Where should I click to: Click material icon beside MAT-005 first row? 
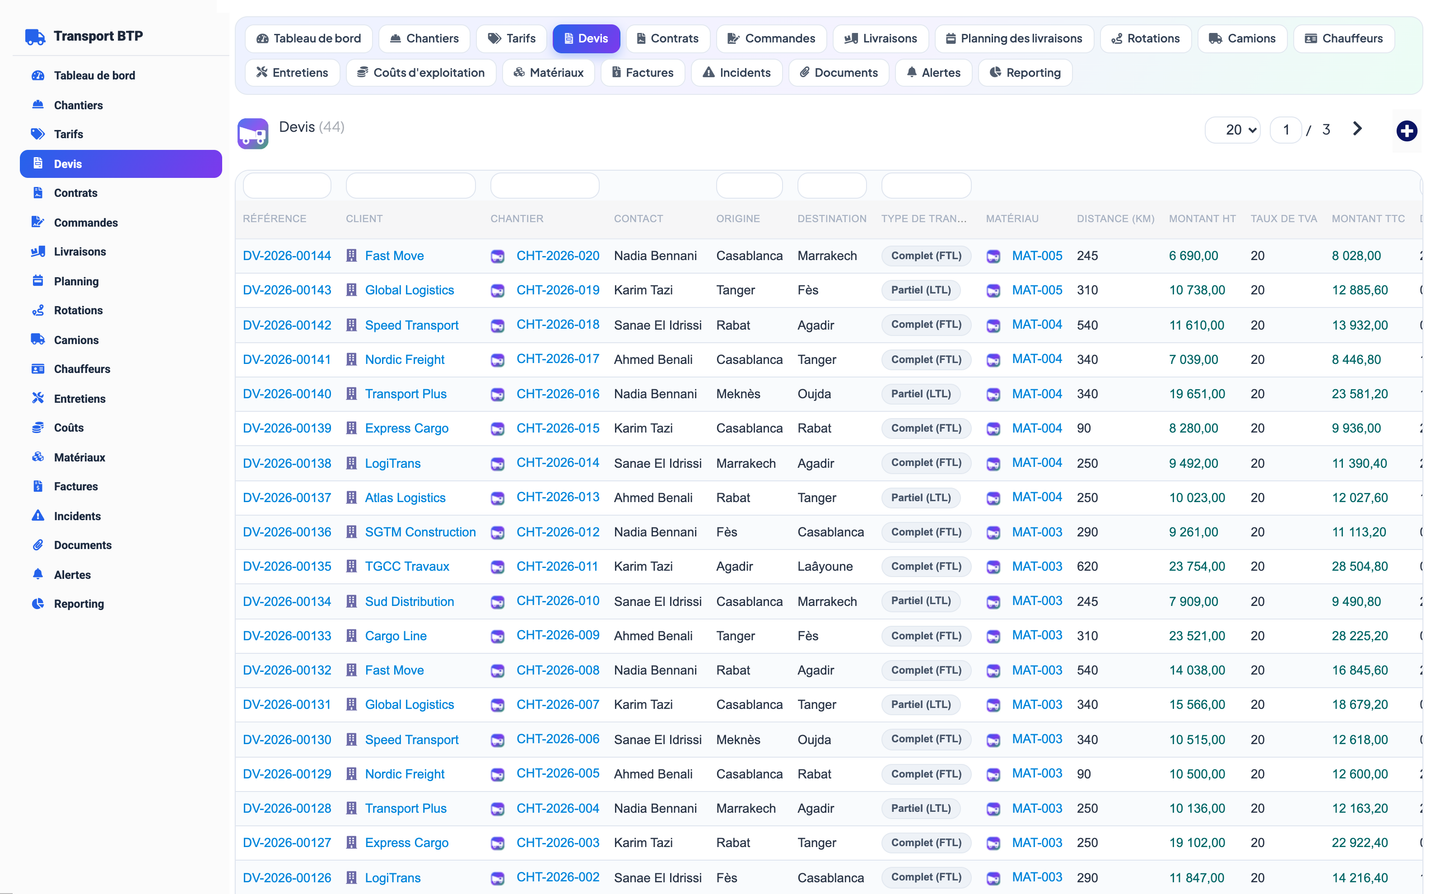993,257
